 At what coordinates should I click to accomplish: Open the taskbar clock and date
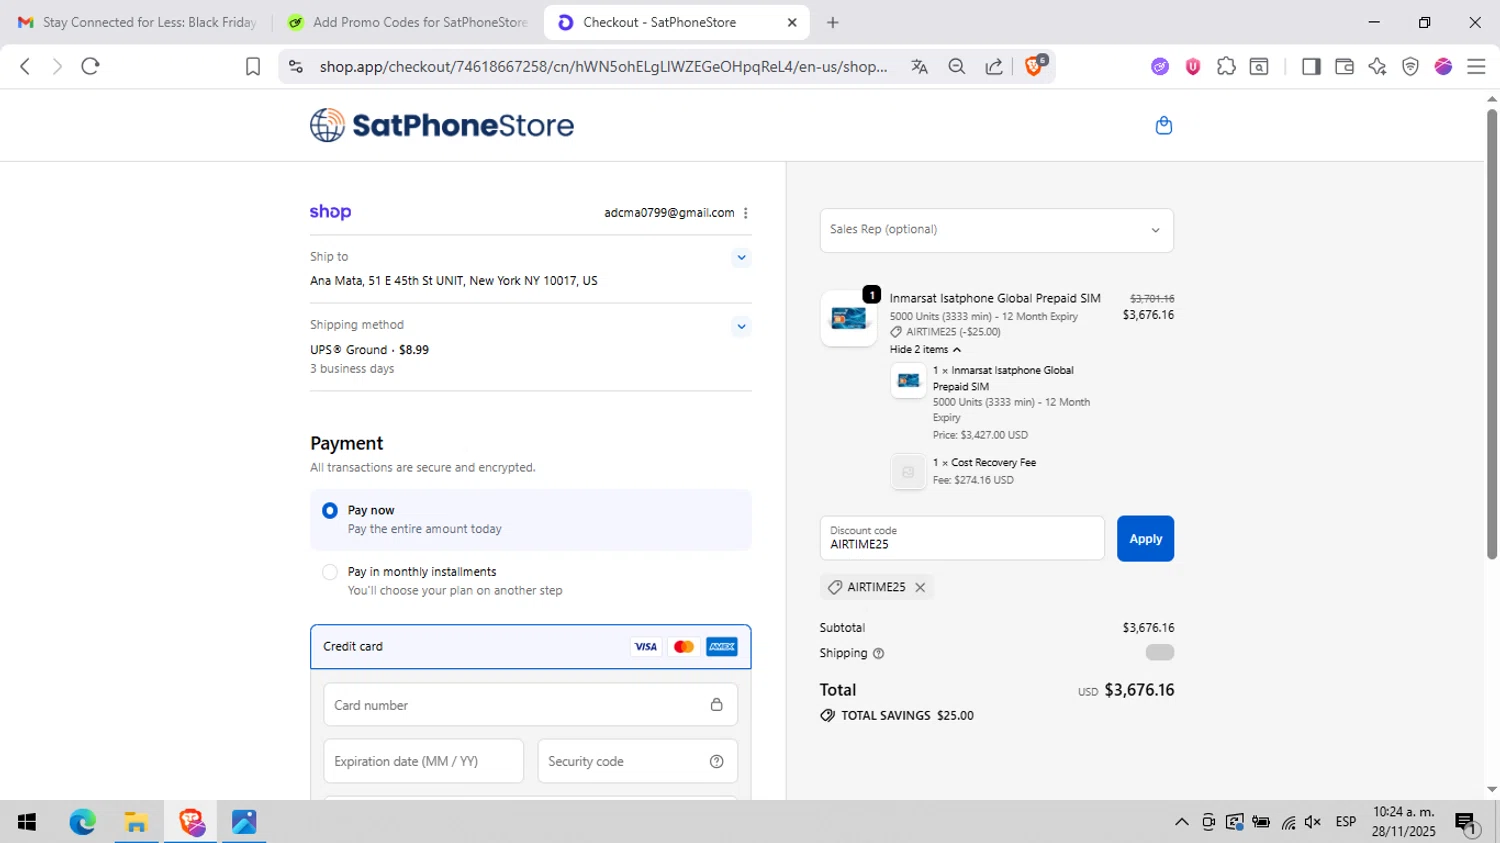click(x=1403, y=822)
